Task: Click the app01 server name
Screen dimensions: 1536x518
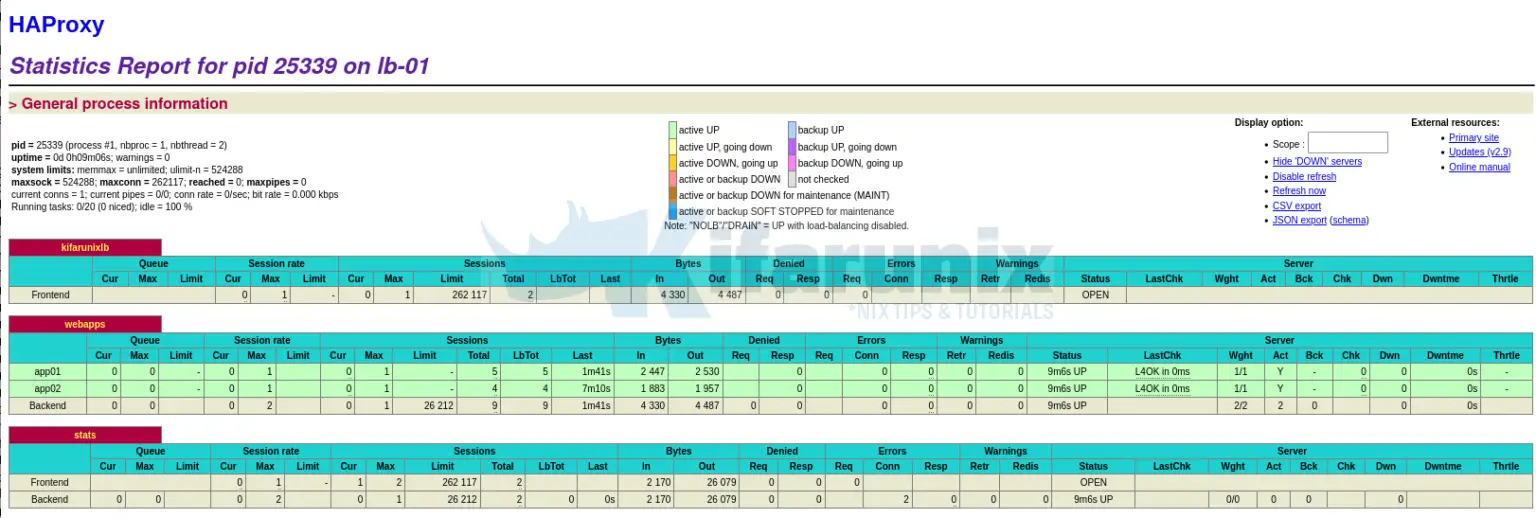Action: [x=48, y=372]
